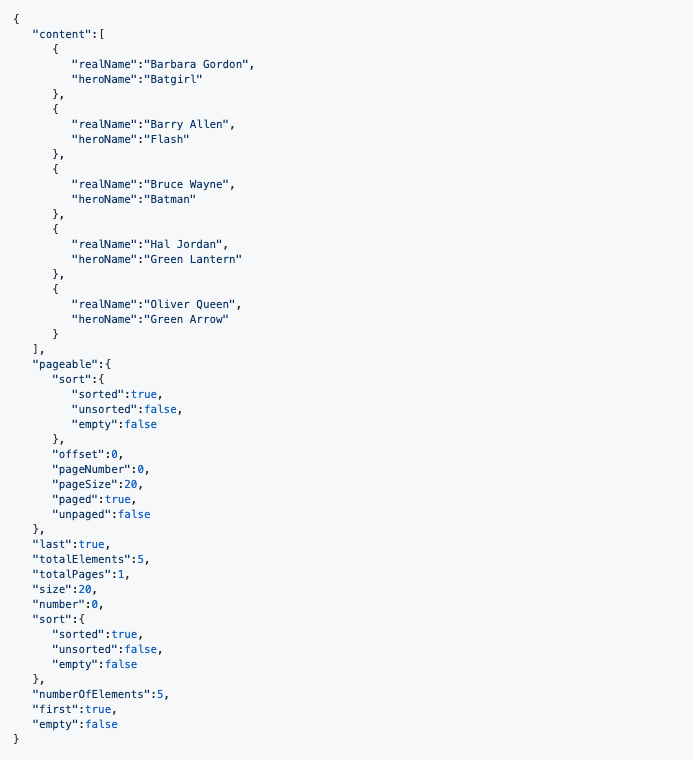The image size is (696, 762).
Task: Click the "totalElements" key
Action: 81,559
